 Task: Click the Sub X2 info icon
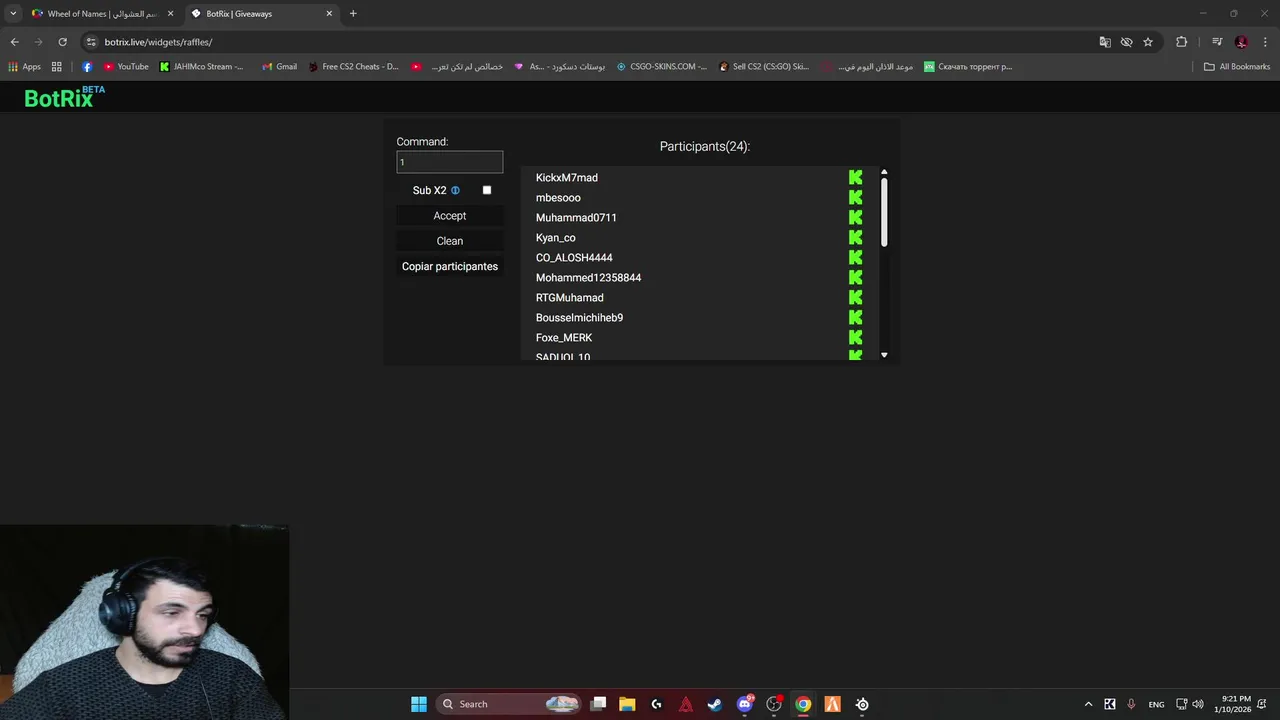tap(455, 190)
